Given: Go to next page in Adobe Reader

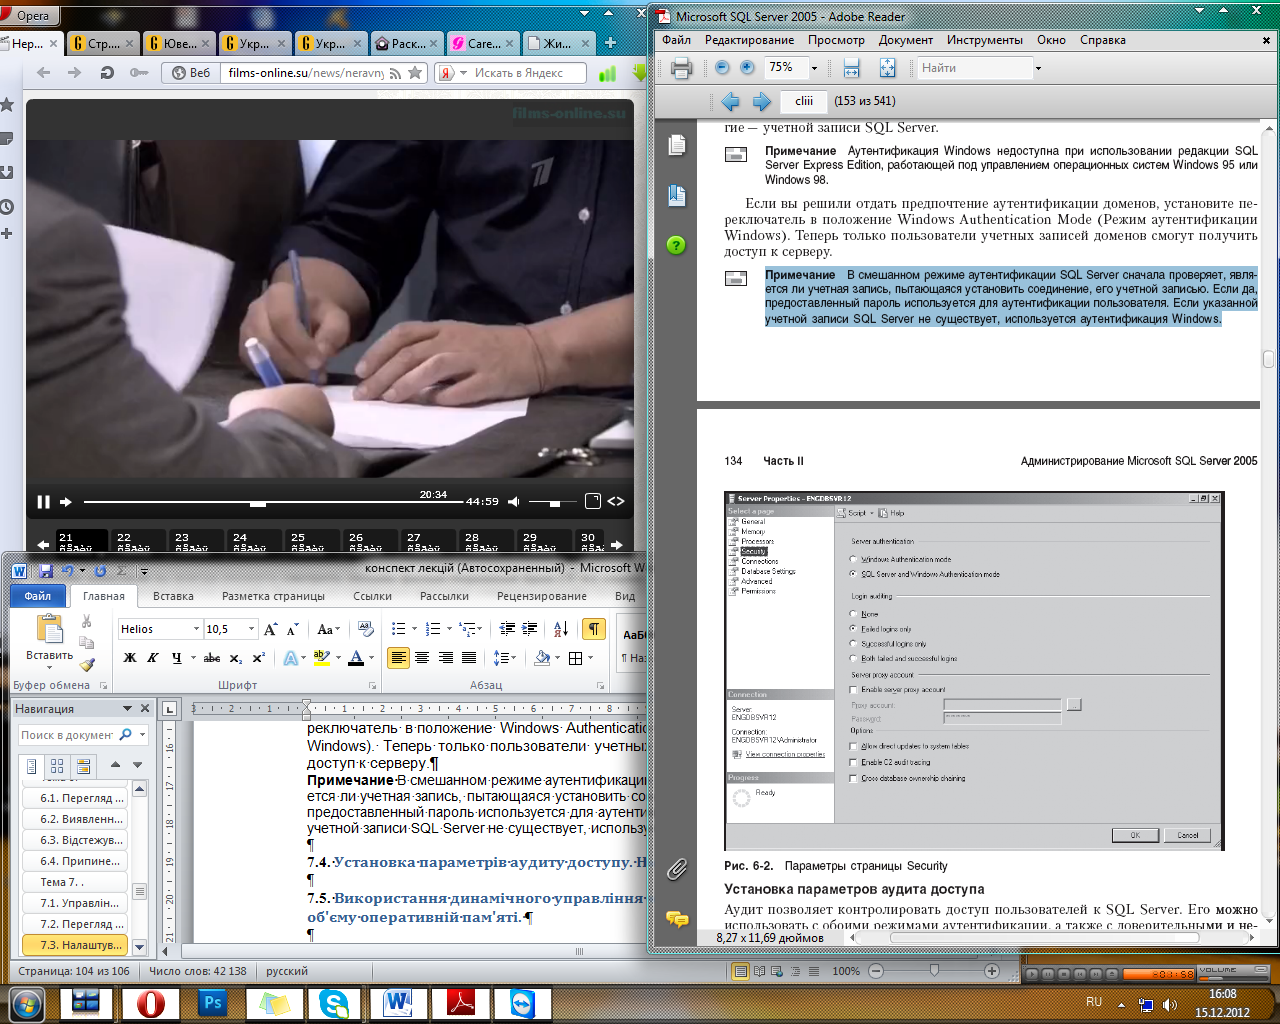Looking at the screenshot, I should [762, 101].
